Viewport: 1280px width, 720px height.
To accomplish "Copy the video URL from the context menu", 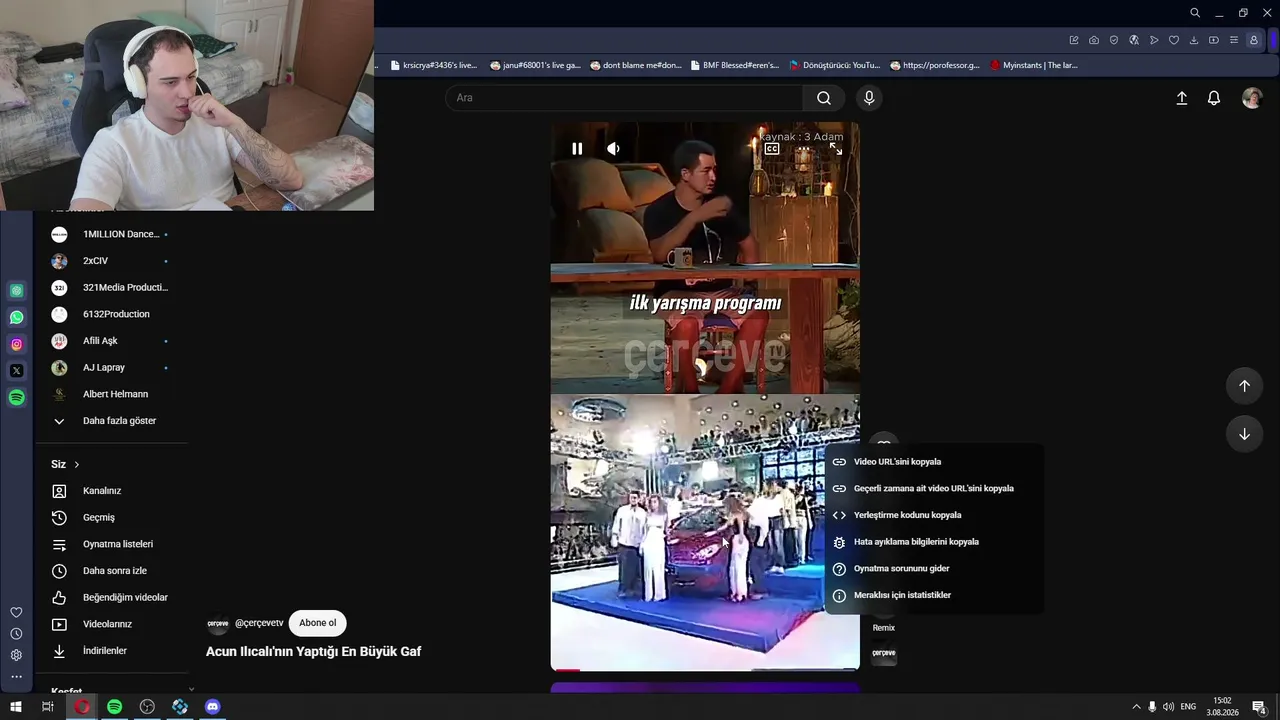I will pyautogui.click(x=934, y=462).
